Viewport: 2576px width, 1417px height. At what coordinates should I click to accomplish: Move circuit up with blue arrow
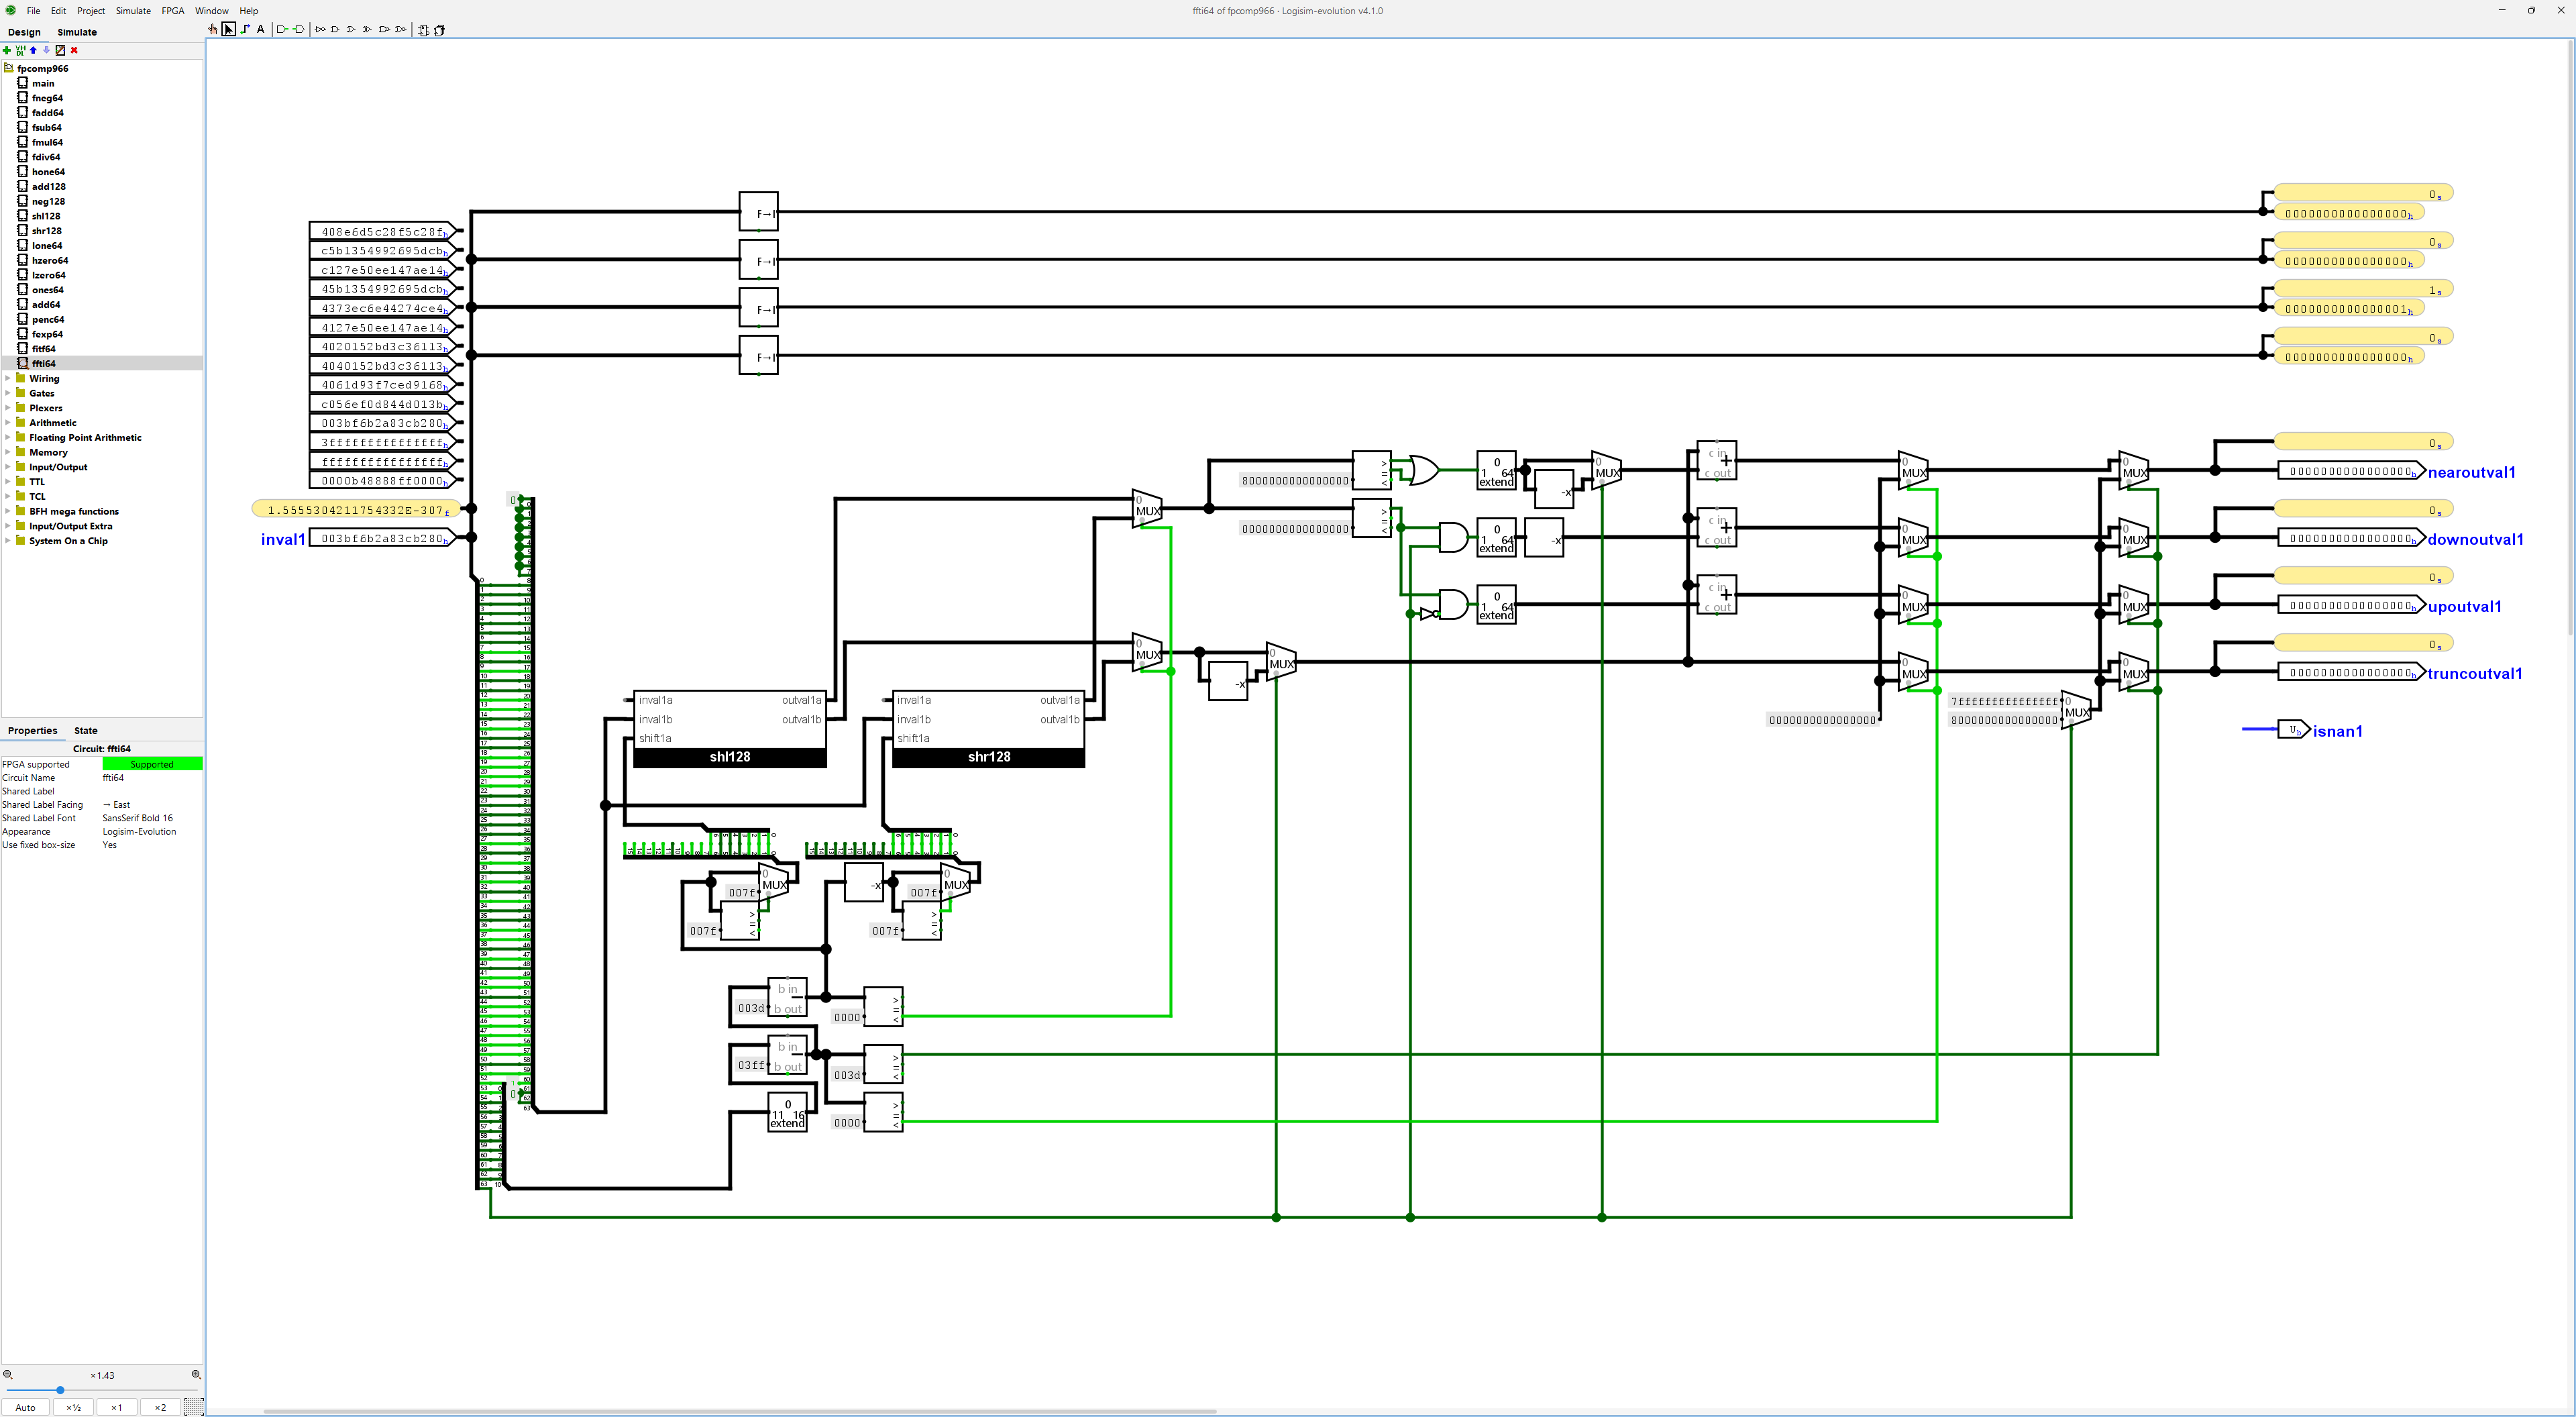(33, 50)
